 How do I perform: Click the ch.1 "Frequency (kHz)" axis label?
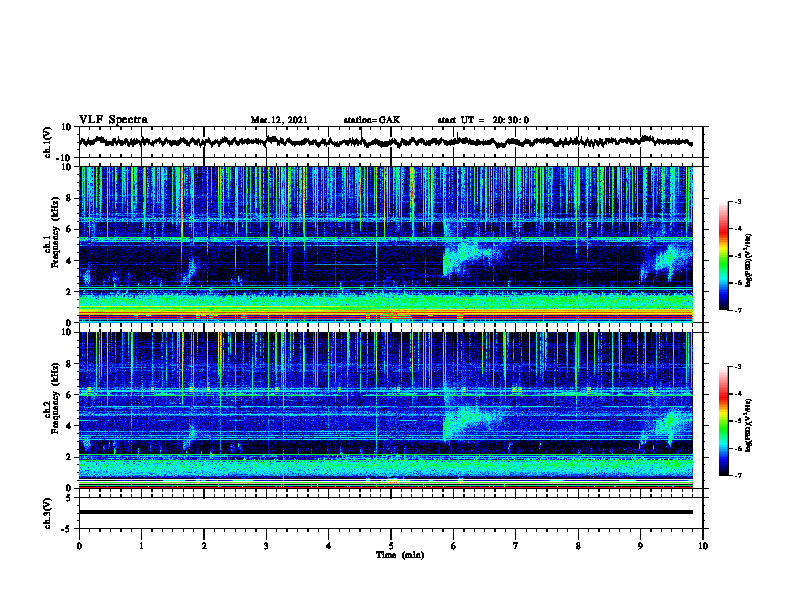[55, 233]
